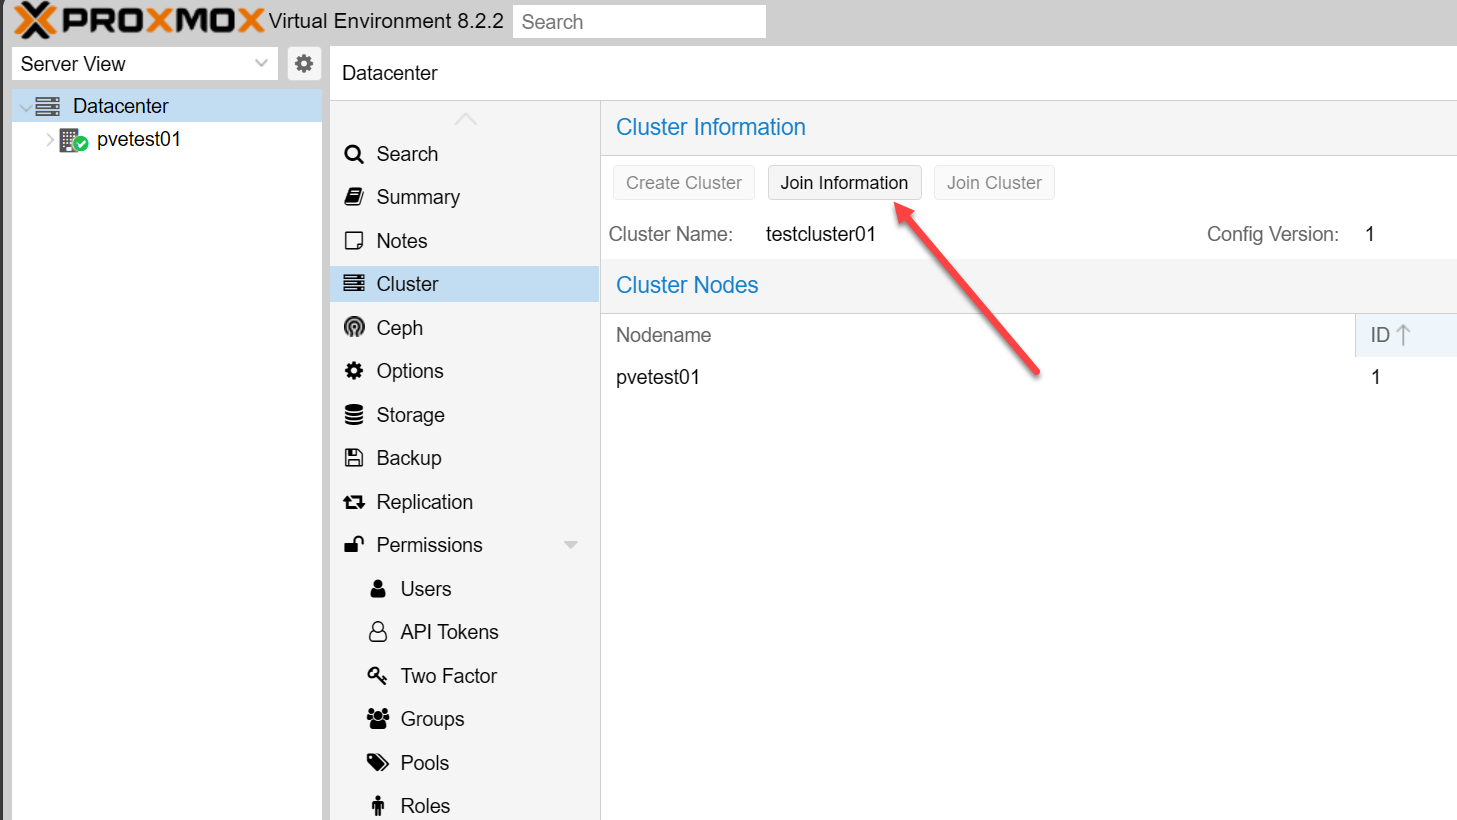Screen dimensions: 1457x820
Task: Click the pvetest01 node icon
Action: (73, 140)
